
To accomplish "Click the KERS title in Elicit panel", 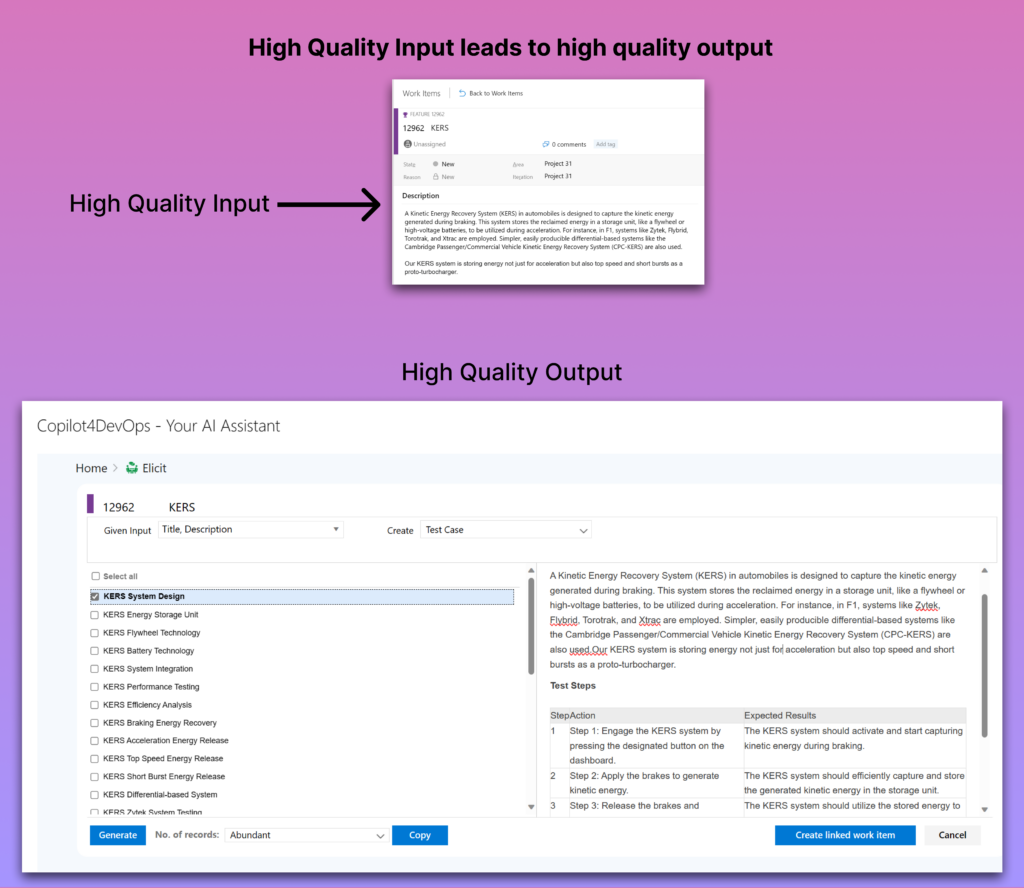I will coord(182,507).
